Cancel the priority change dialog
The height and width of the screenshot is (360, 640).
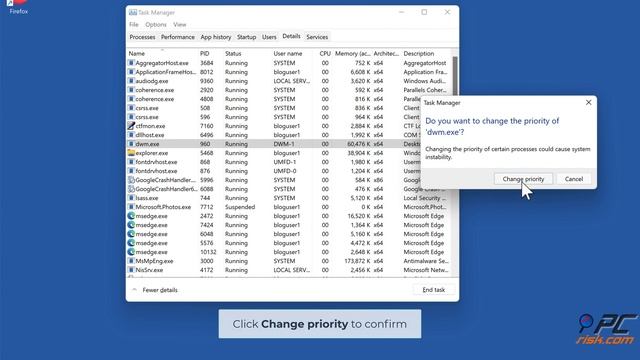pos(573,179)
